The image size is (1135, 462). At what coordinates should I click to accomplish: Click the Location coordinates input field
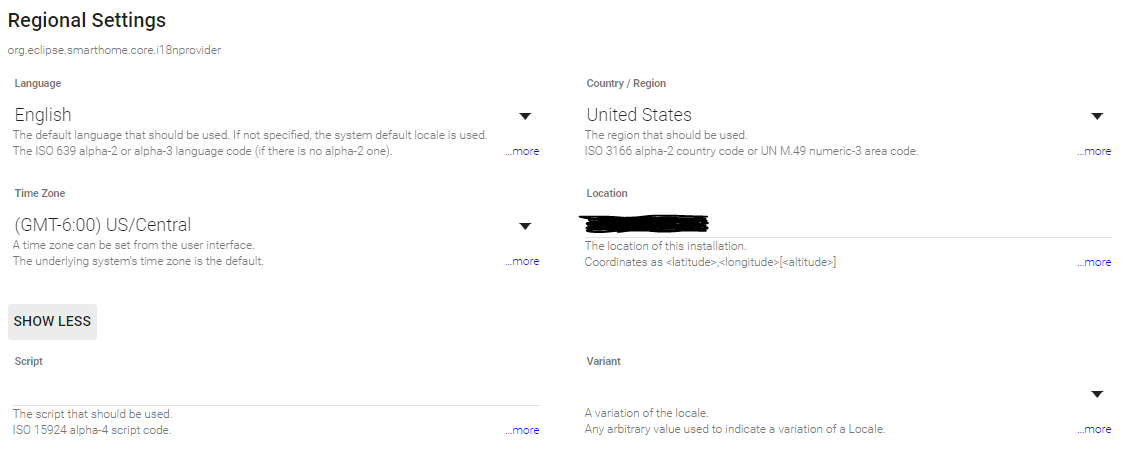pos(848,224)
